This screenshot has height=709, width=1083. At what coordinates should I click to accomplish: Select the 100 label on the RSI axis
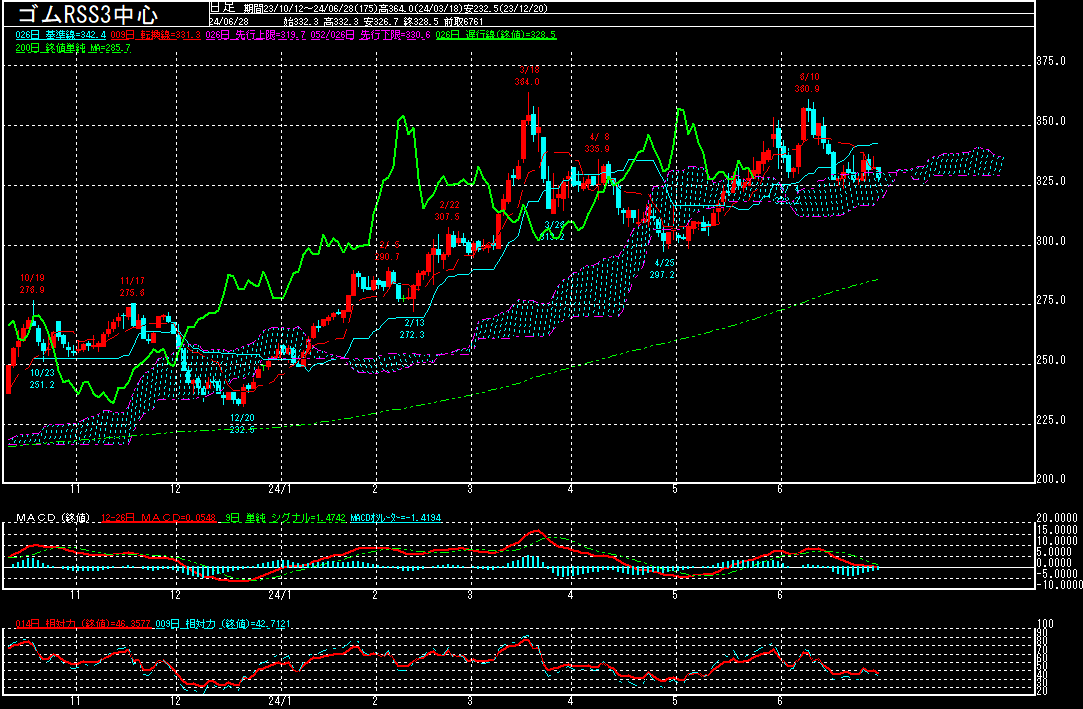[1045, 623]
